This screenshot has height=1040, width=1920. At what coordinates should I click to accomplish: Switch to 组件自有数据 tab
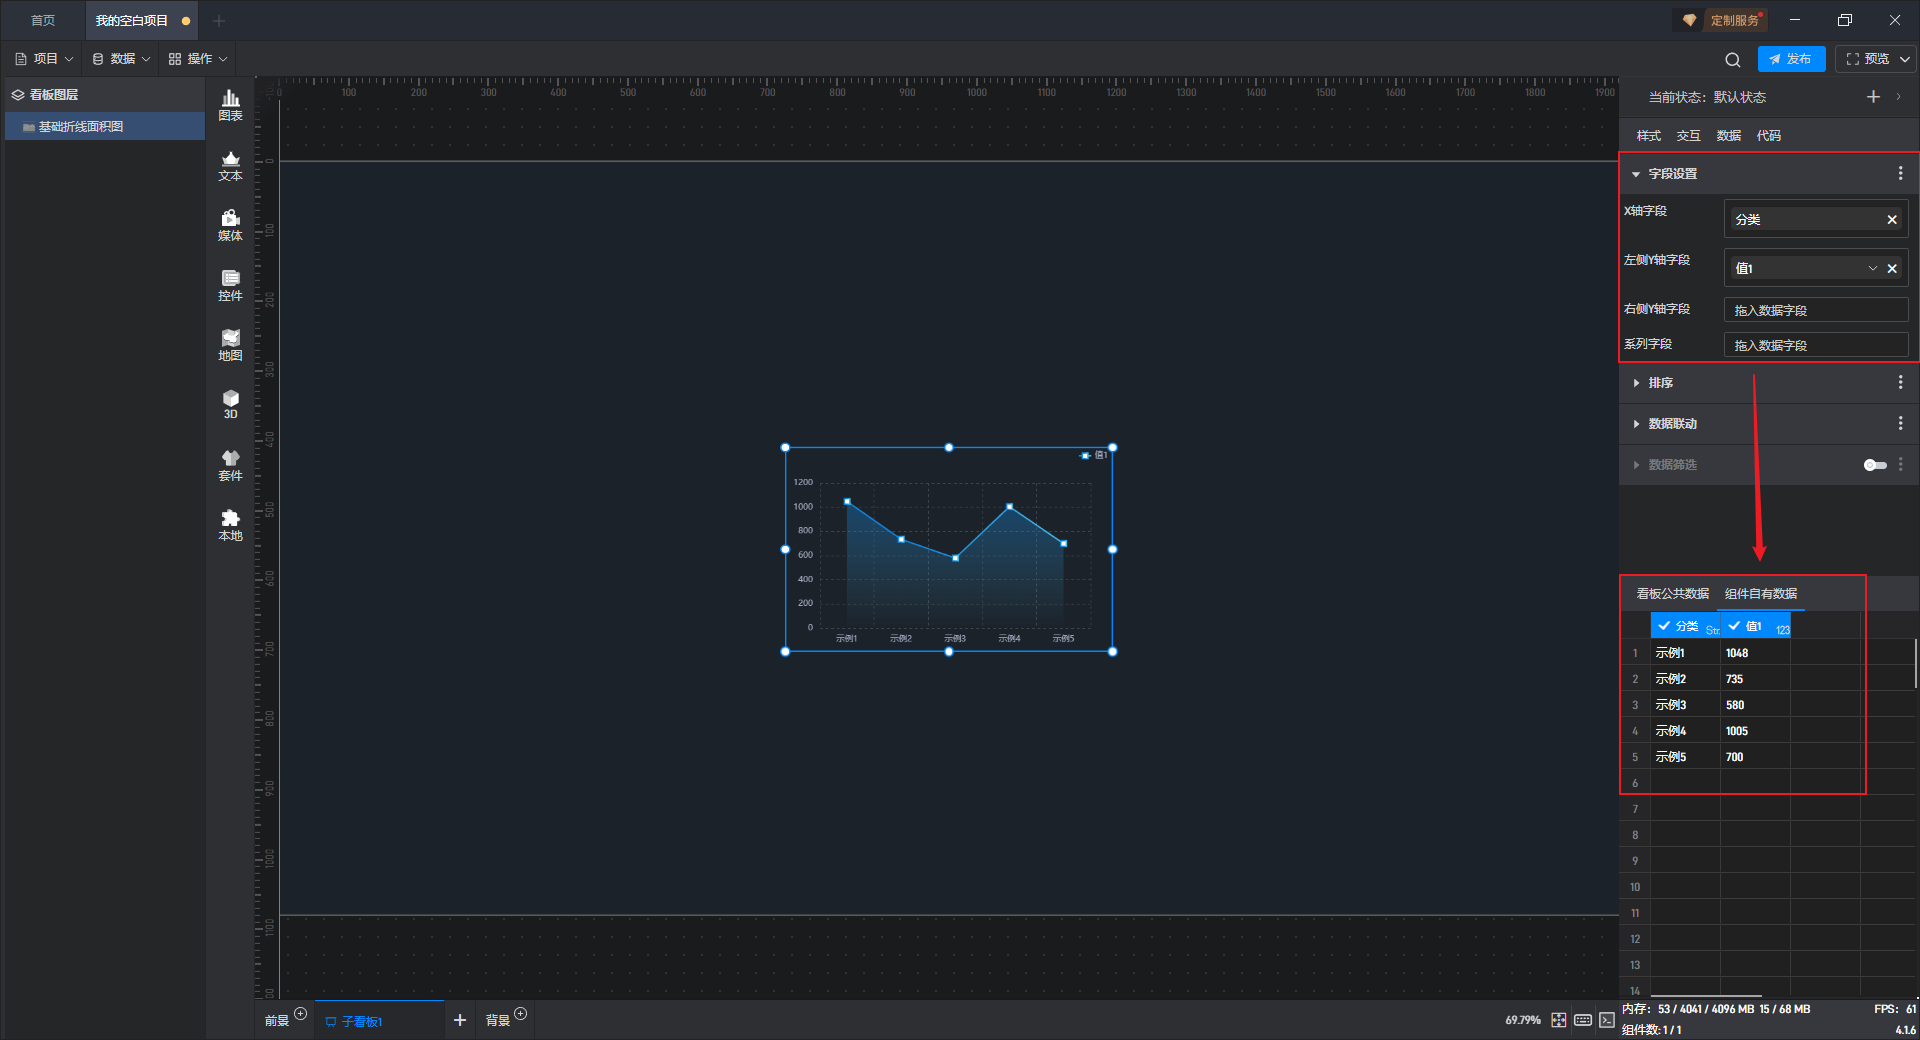click(1761, 594)
